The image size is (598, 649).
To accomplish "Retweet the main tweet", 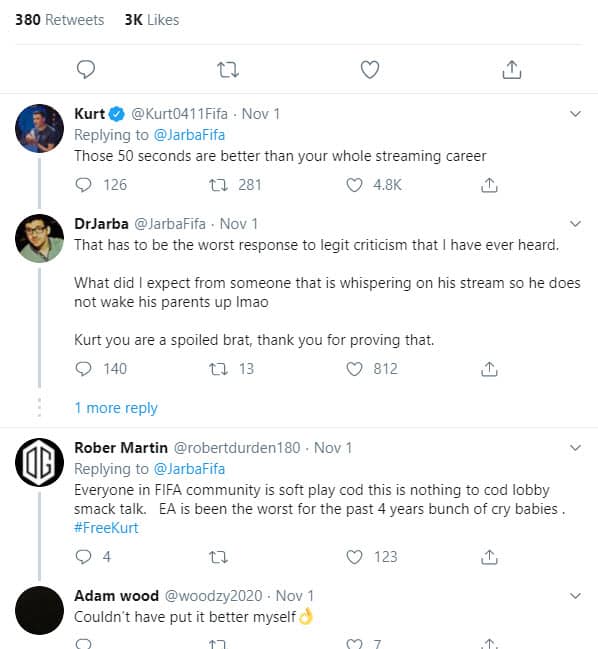I will click(x=228, y=70).
